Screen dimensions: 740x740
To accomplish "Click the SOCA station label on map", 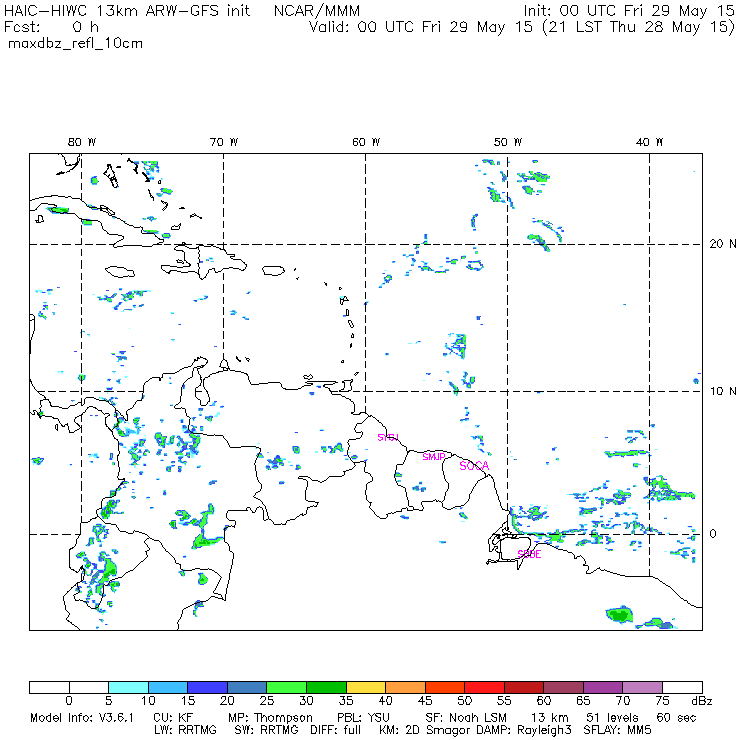I will [x=474, y=466].
